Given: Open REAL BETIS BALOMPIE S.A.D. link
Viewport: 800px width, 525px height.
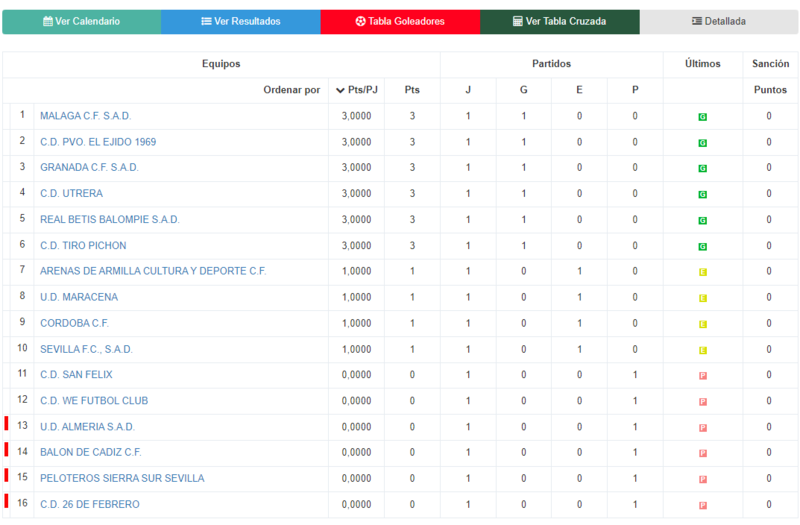Looking at the screenshot, I should (x=110, y=220).
